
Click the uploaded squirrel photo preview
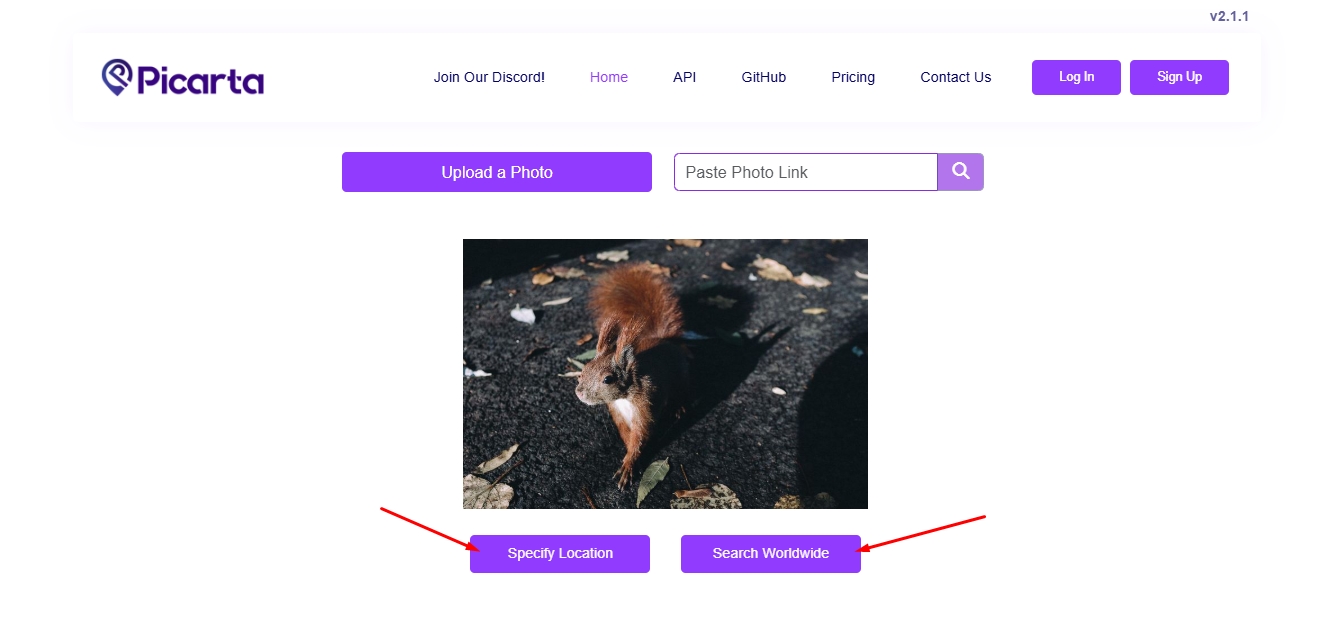(x=665, y=374)
